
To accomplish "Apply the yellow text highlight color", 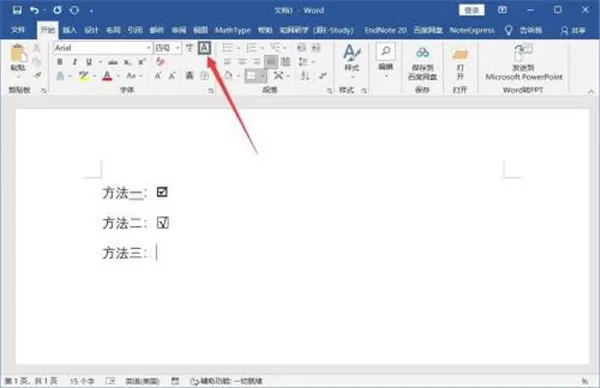I will click(84, 76).
